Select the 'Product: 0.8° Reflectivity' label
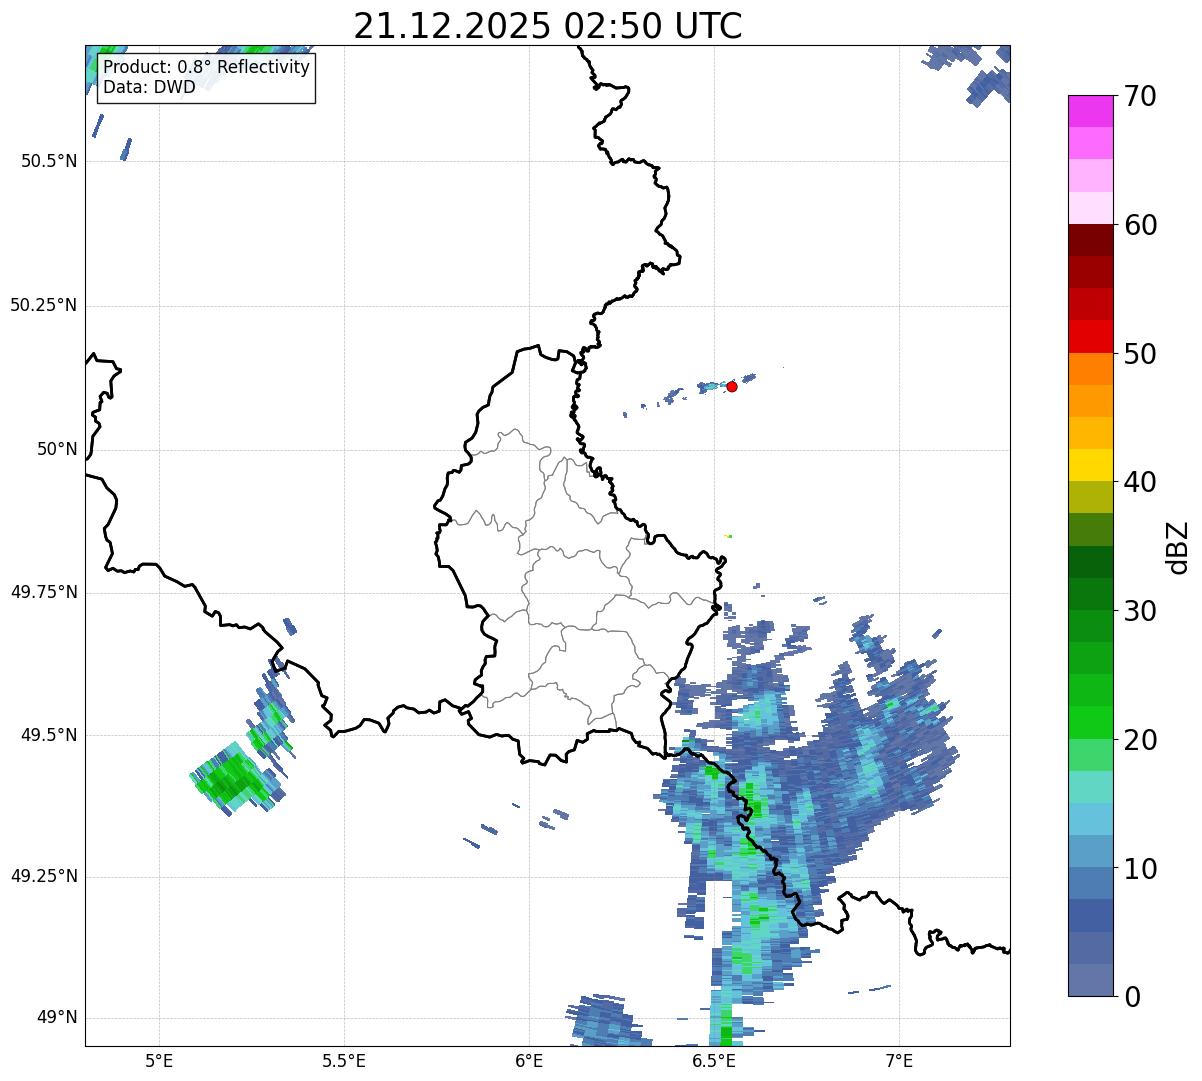The image size is (1202, 1081). pos(207,68)
